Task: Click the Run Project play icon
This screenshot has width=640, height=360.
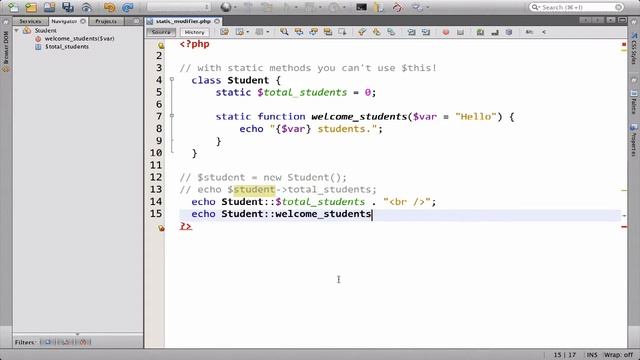Action: pos(287,7)
